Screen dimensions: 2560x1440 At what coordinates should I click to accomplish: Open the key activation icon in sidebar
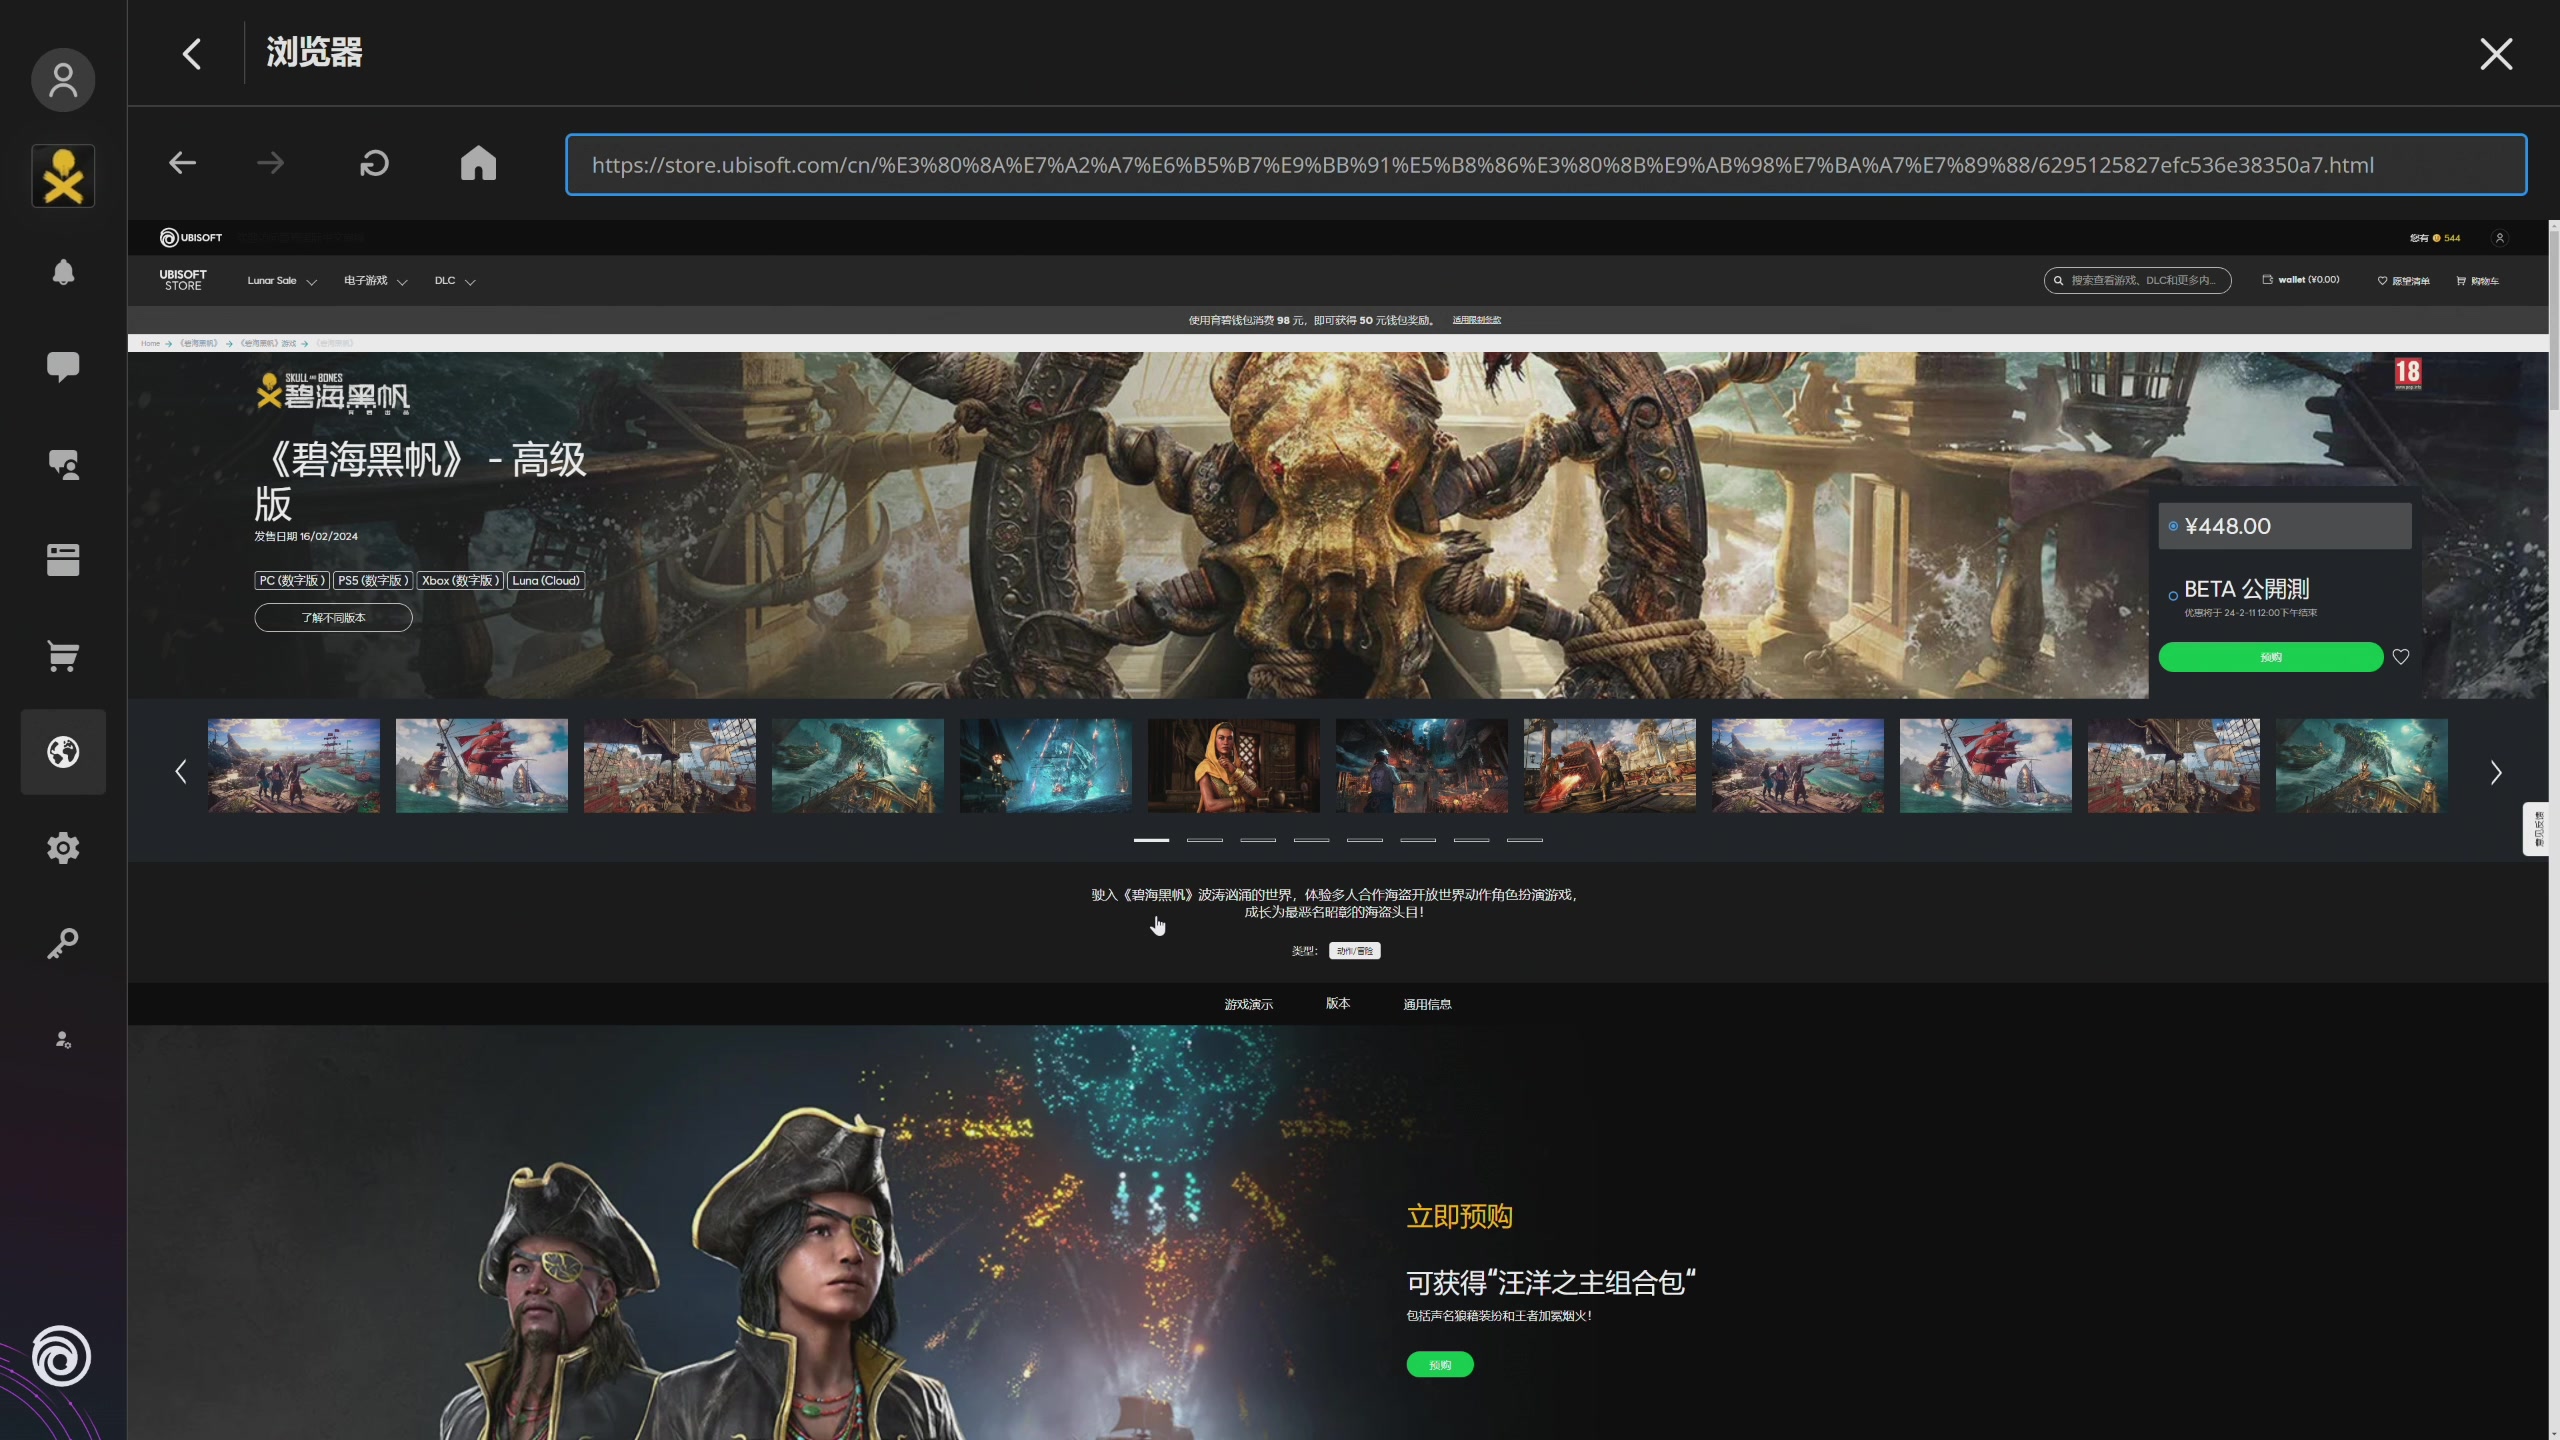click(63, 944)
